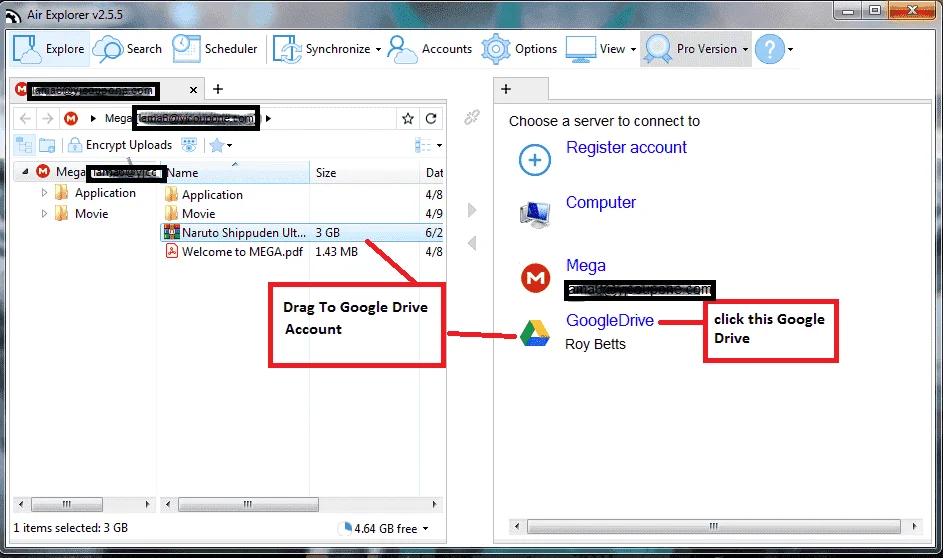Viewport: 943px width, 558px height.
Task: Toggle the folder tree panel icon
Action: pyautogui.click(x=24, y=145)
